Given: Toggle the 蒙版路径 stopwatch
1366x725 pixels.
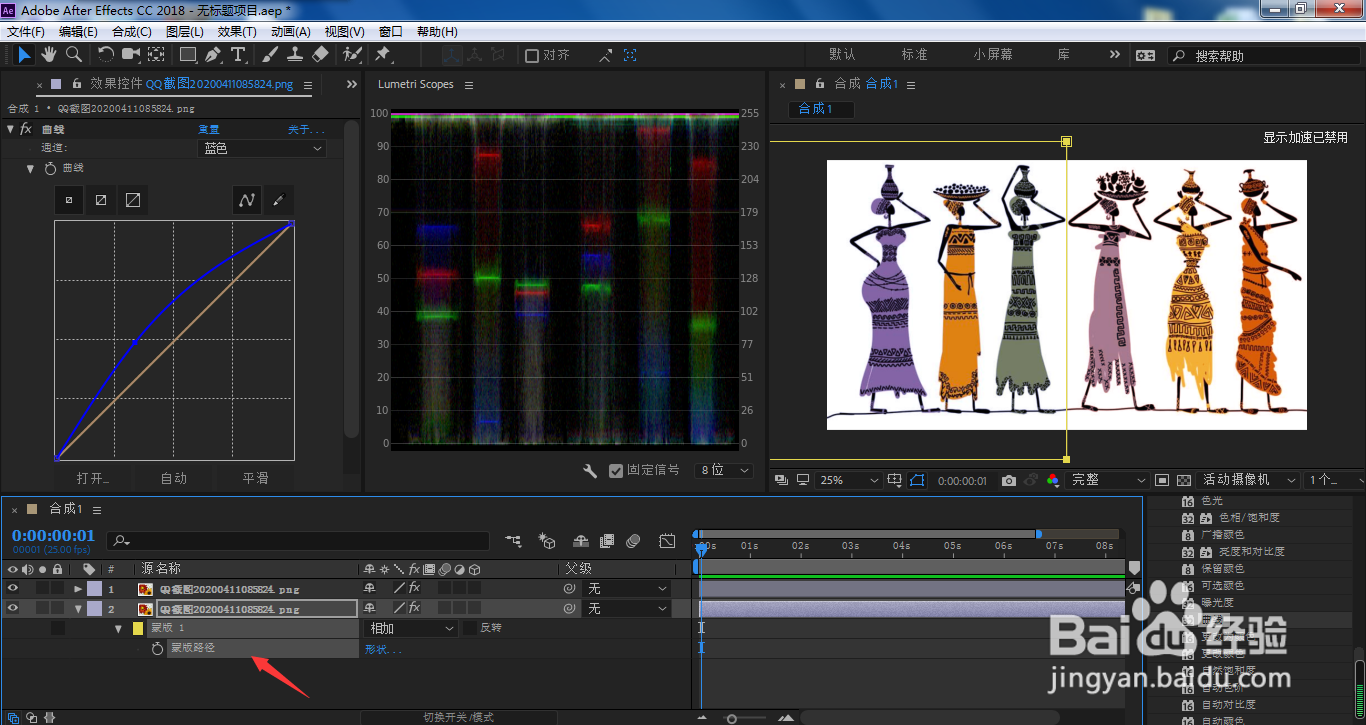Looking at the screenshot, I should (157, 648).
